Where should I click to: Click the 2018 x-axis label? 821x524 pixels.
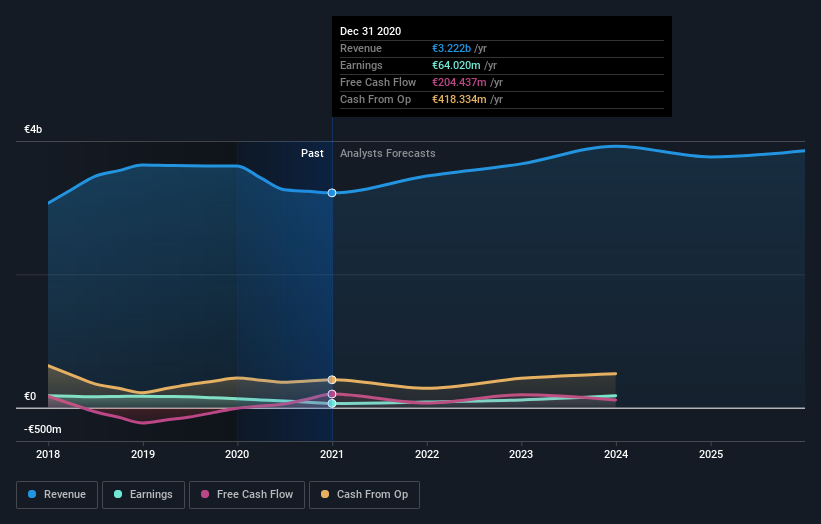(x=48, y=454)
